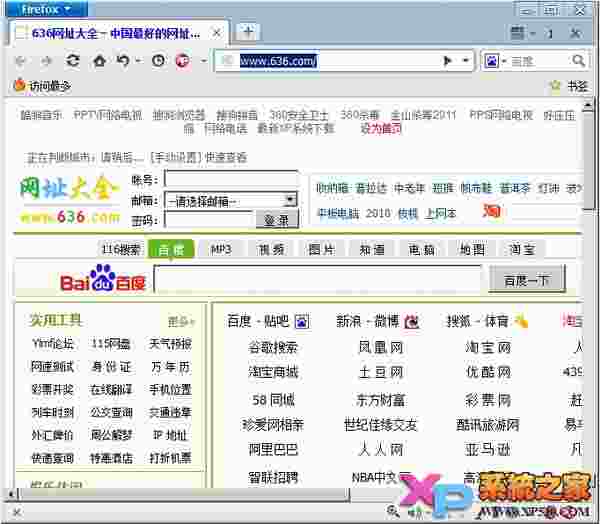This screenshot has height=524, width=600.
Task: Open history with the clock icon
Action: pos(158,60)
